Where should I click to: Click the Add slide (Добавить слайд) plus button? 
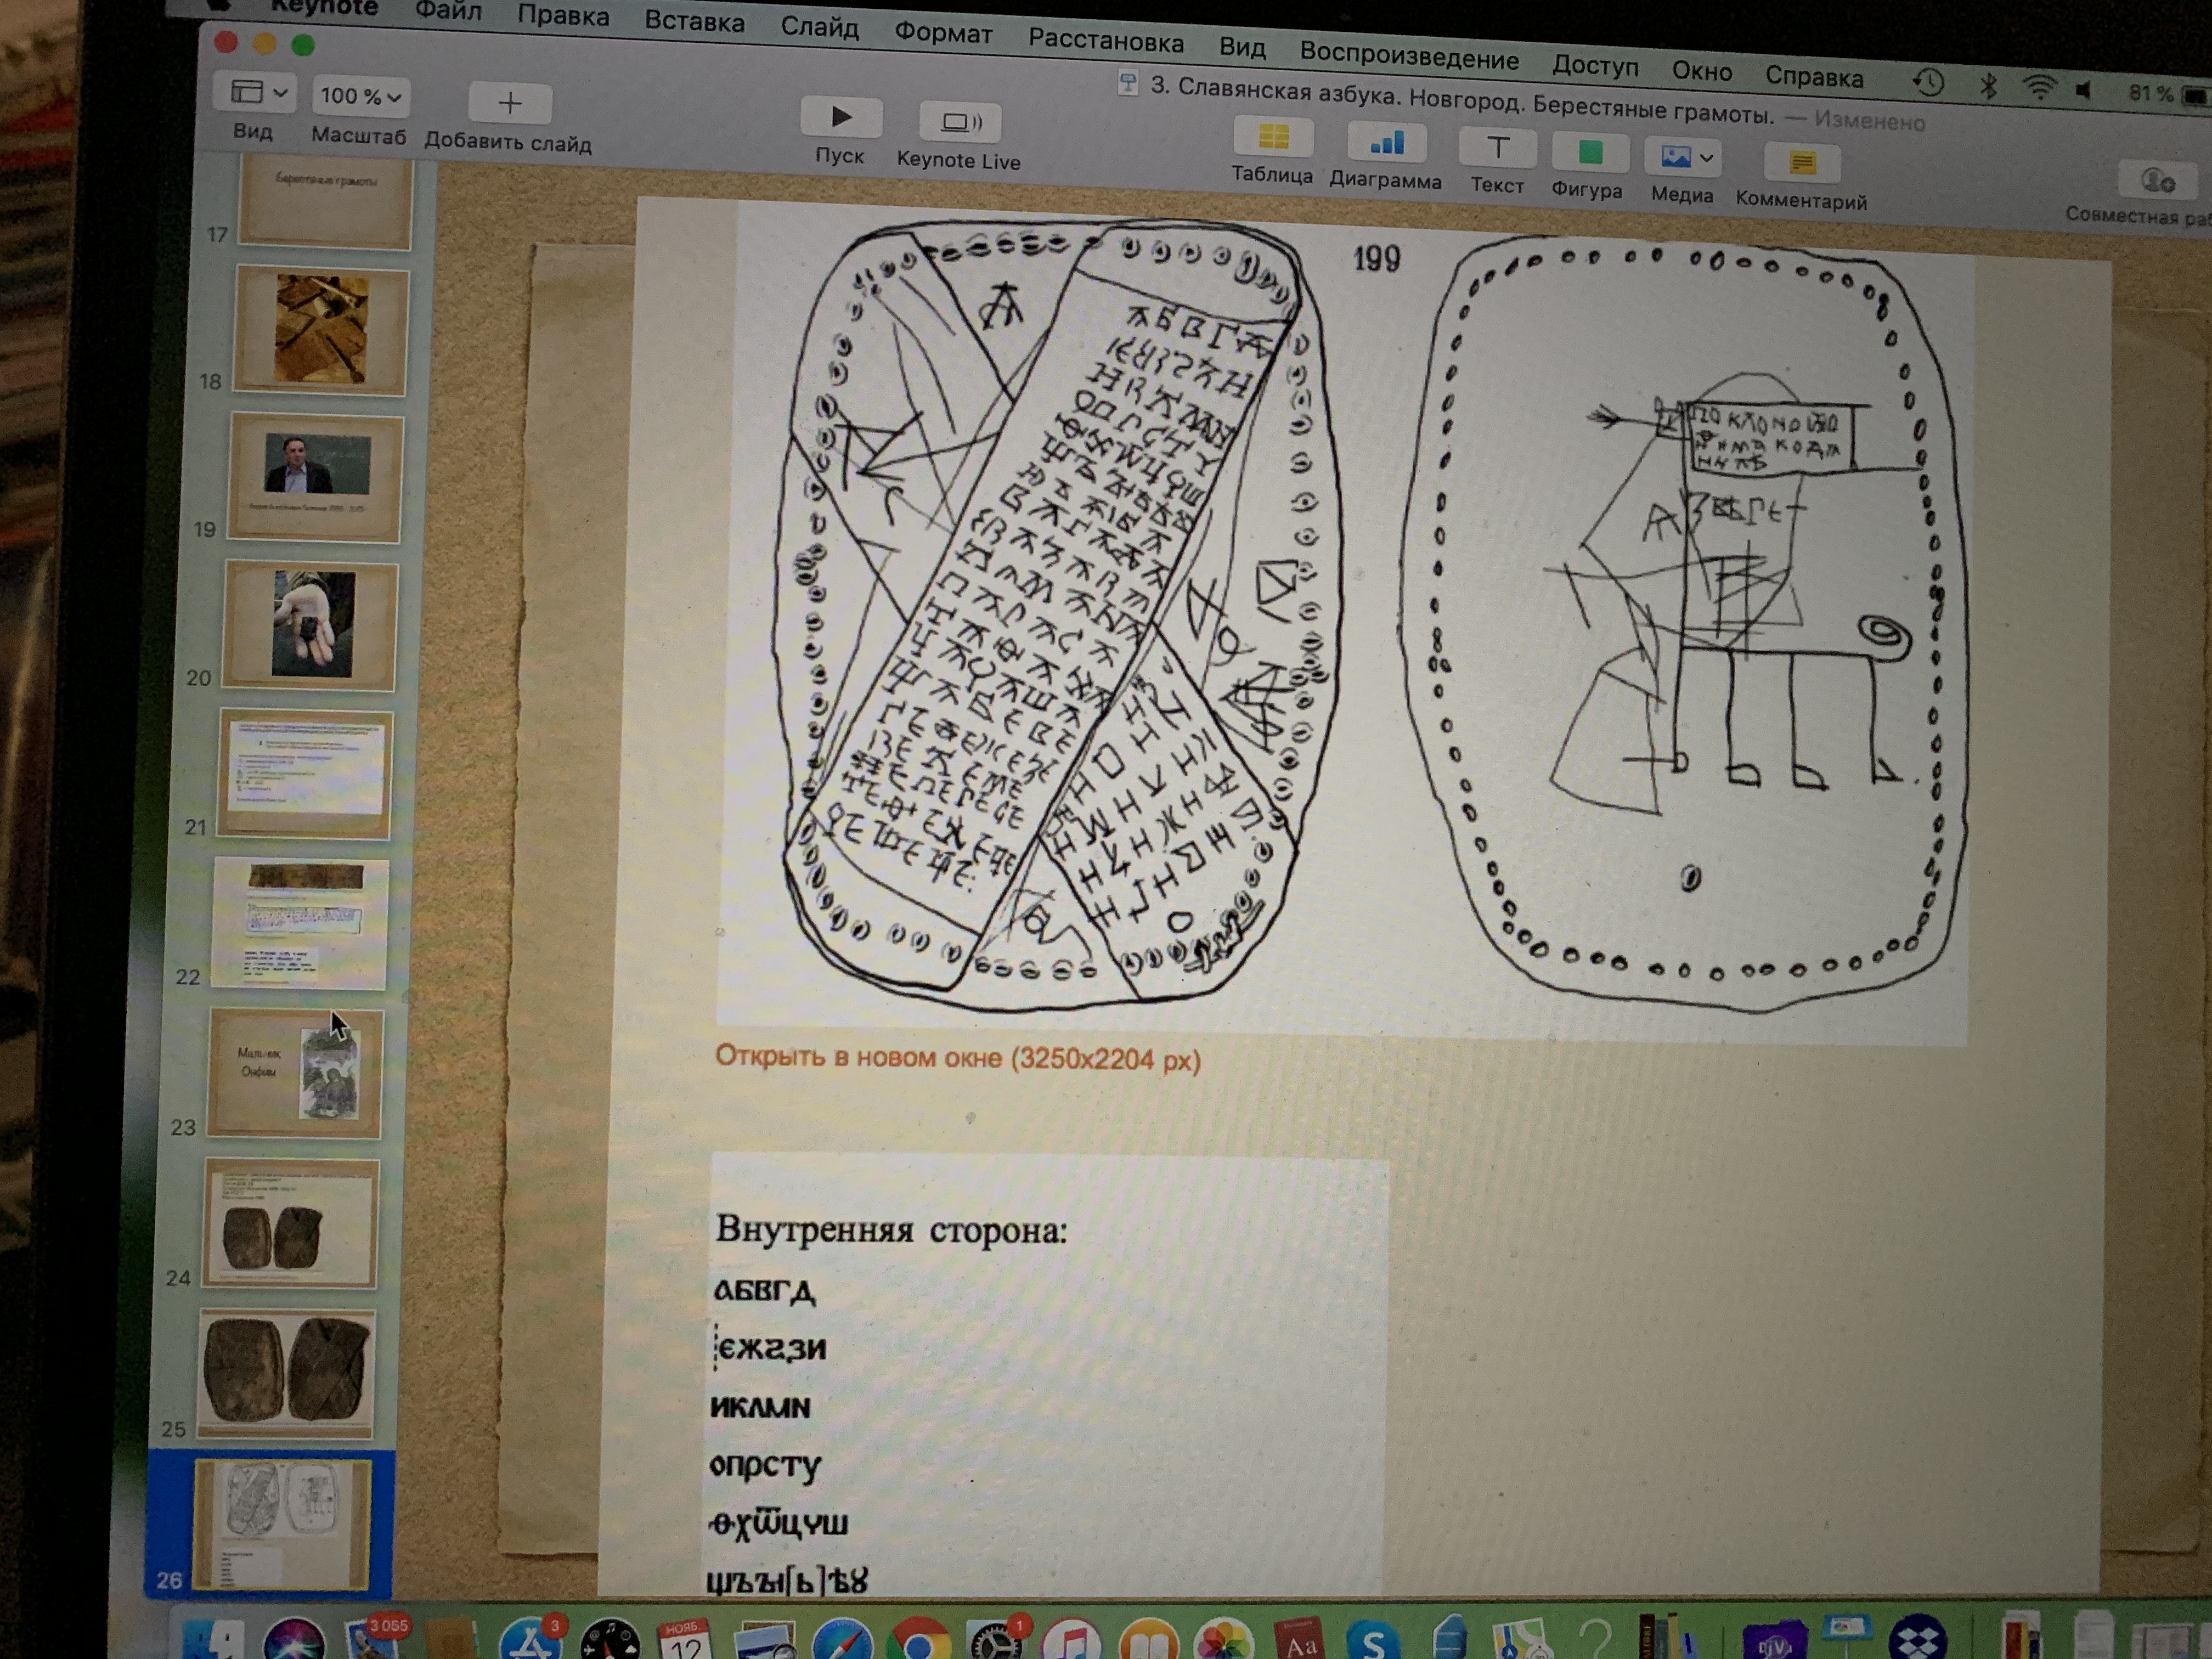[510, 103]
